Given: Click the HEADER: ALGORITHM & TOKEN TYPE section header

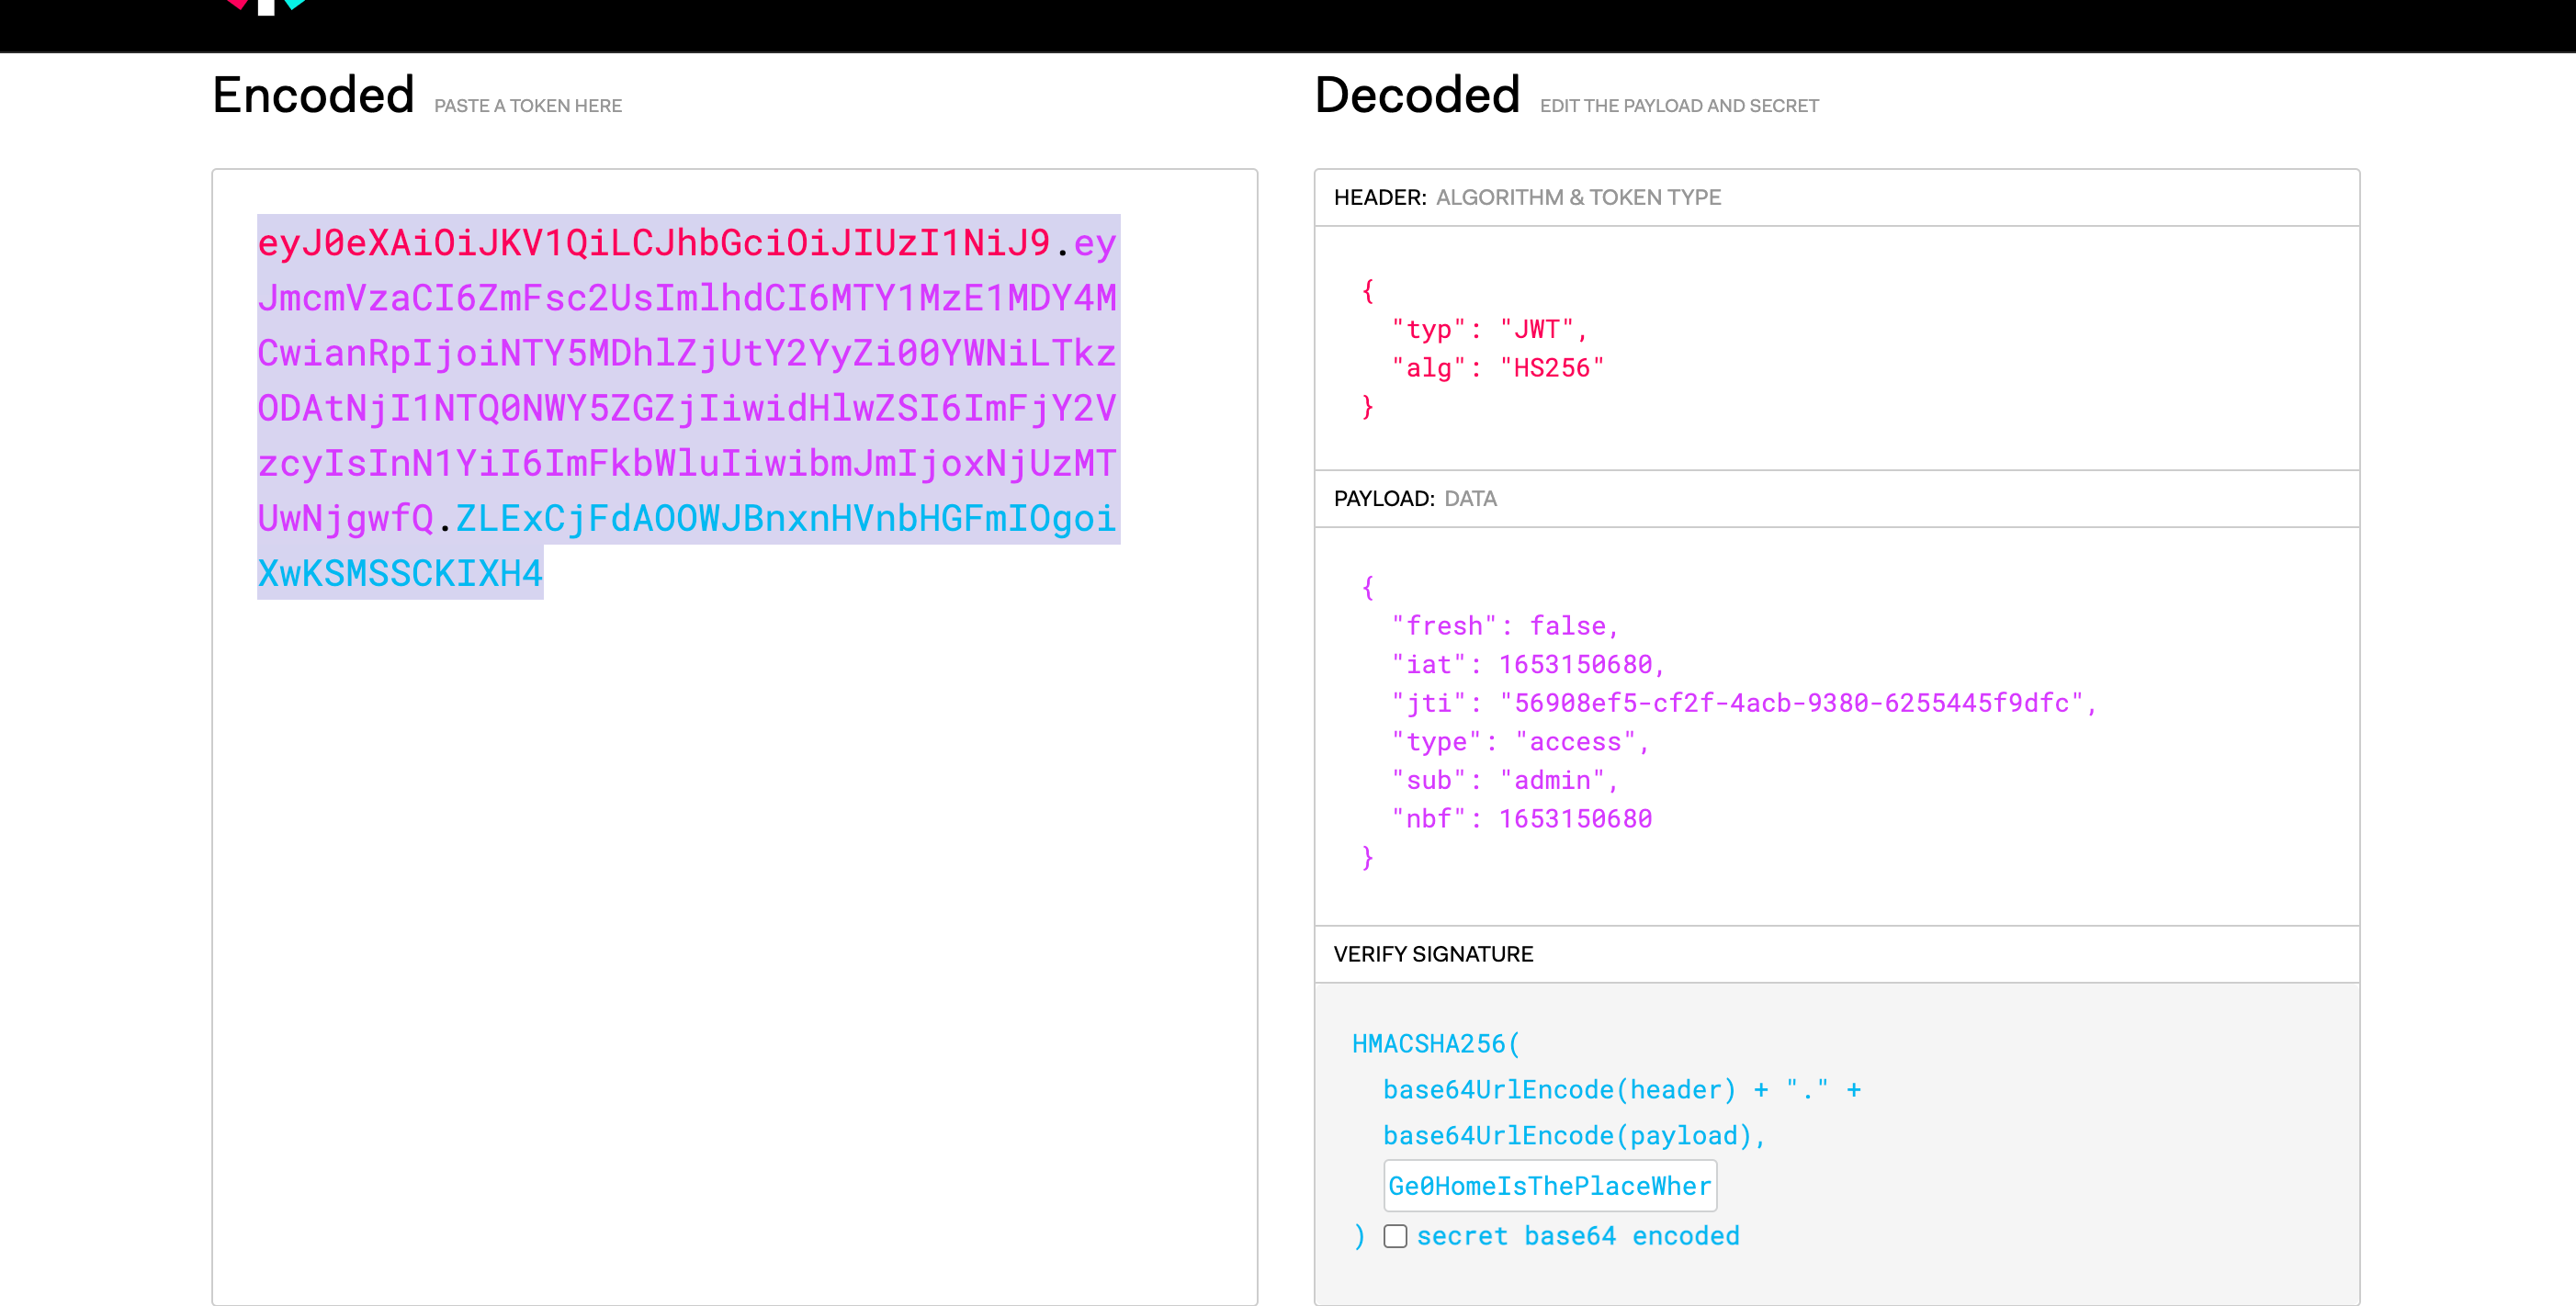Looking at the screenshot, I should [1526, 197].
